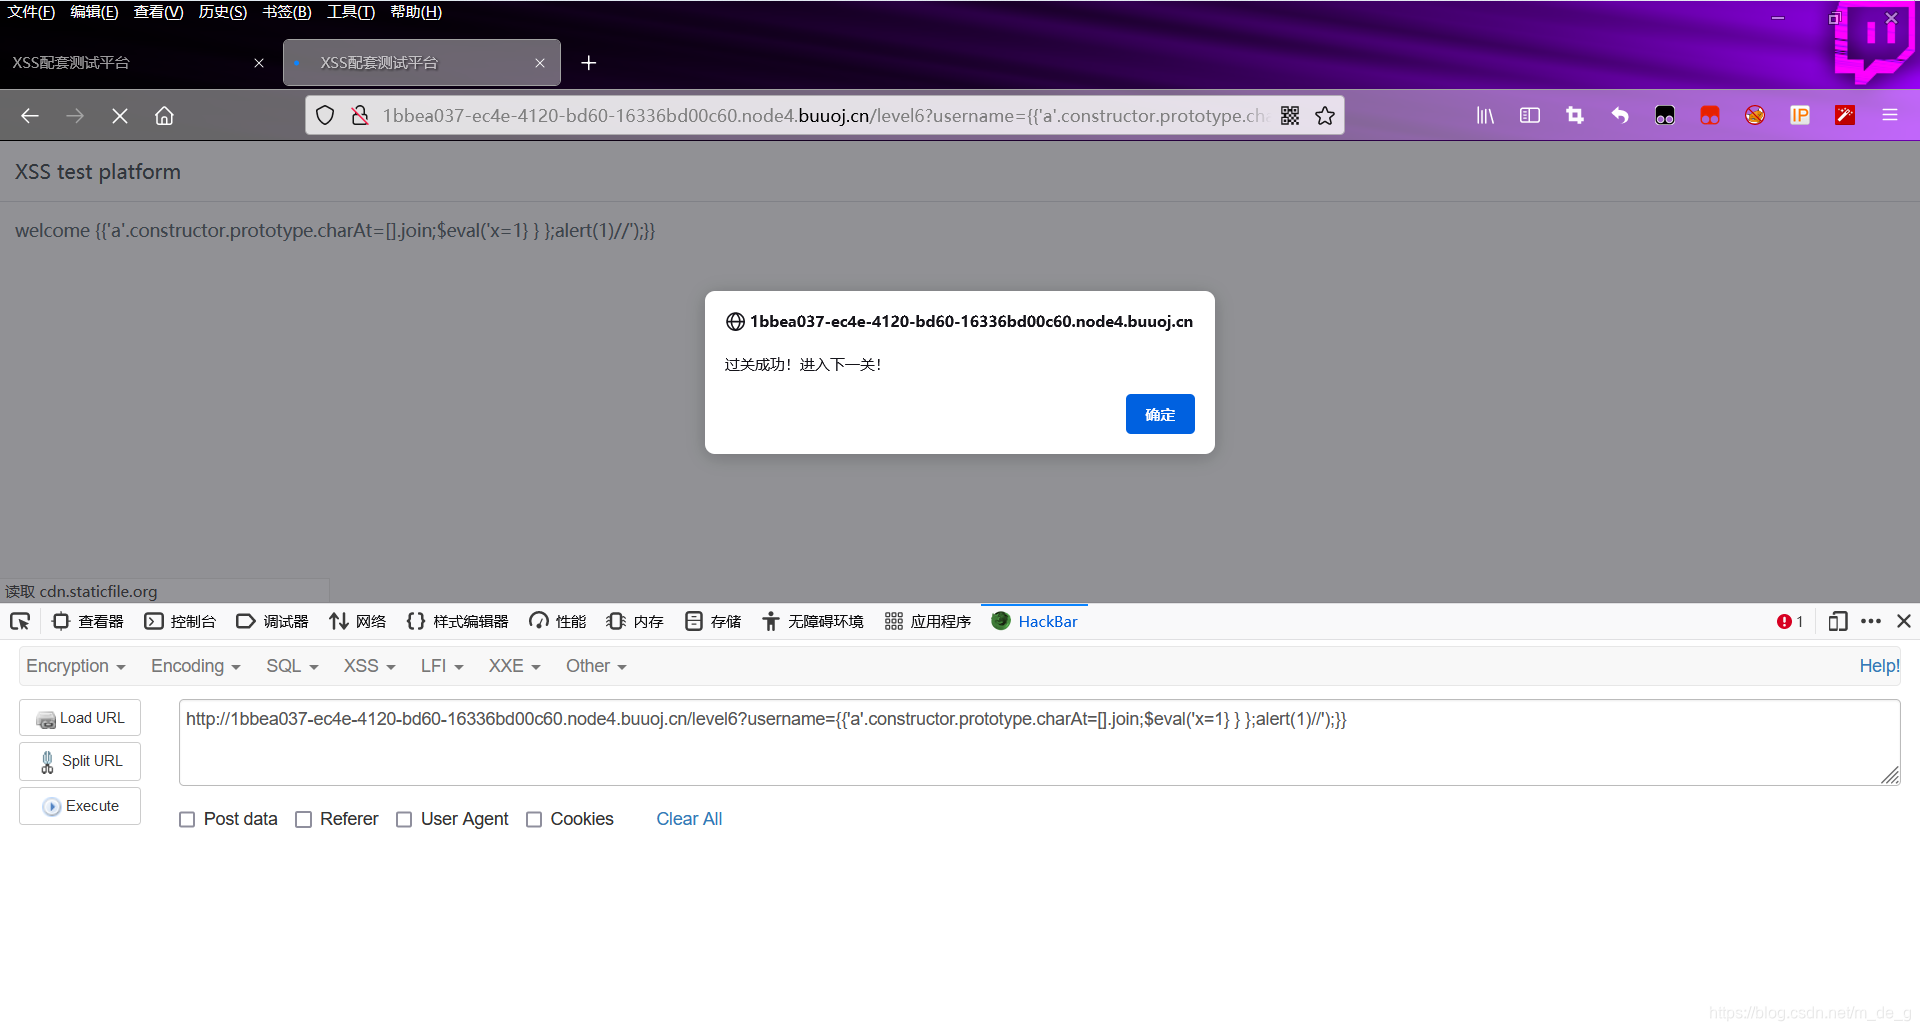Viewport: 1920px width, 1031px height.
Task: Open the 历史(S) menu
Action: (x=222, y=12)
